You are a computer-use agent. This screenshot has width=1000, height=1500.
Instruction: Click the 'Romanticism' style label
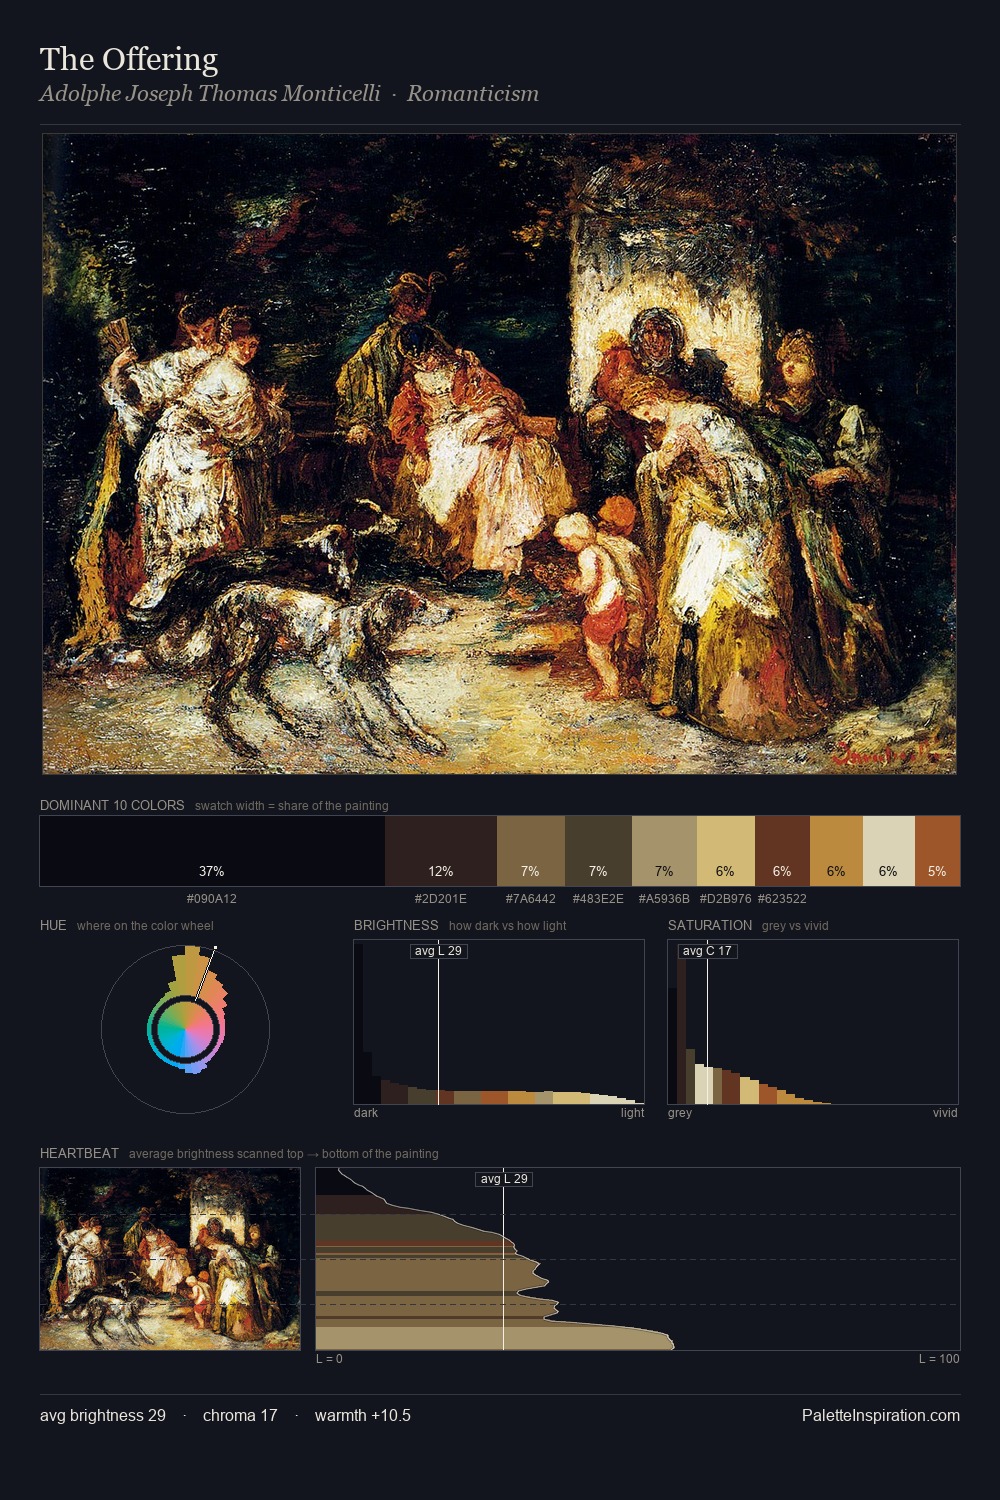(x=473, y=93)
